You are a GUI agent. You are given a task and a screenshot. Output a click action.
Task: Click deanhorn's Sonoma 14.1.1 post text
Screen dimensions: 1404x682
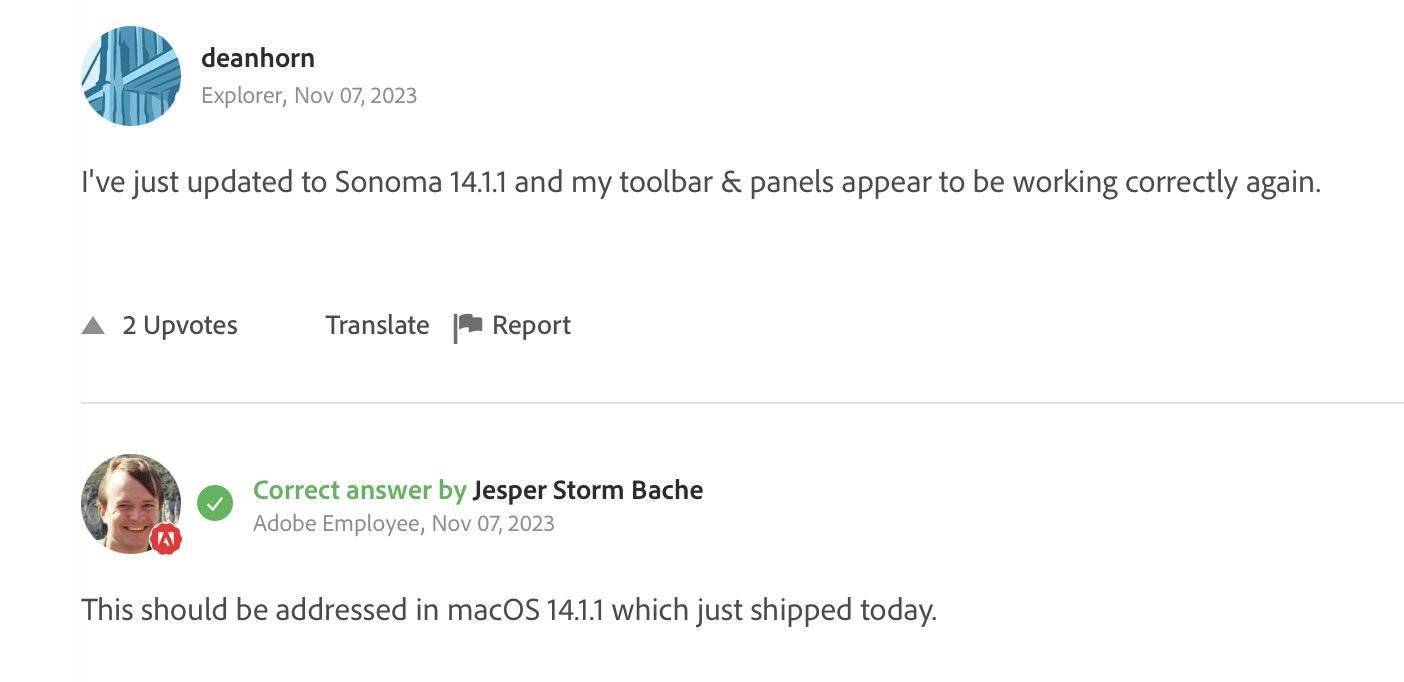click(x=701, y=183)
